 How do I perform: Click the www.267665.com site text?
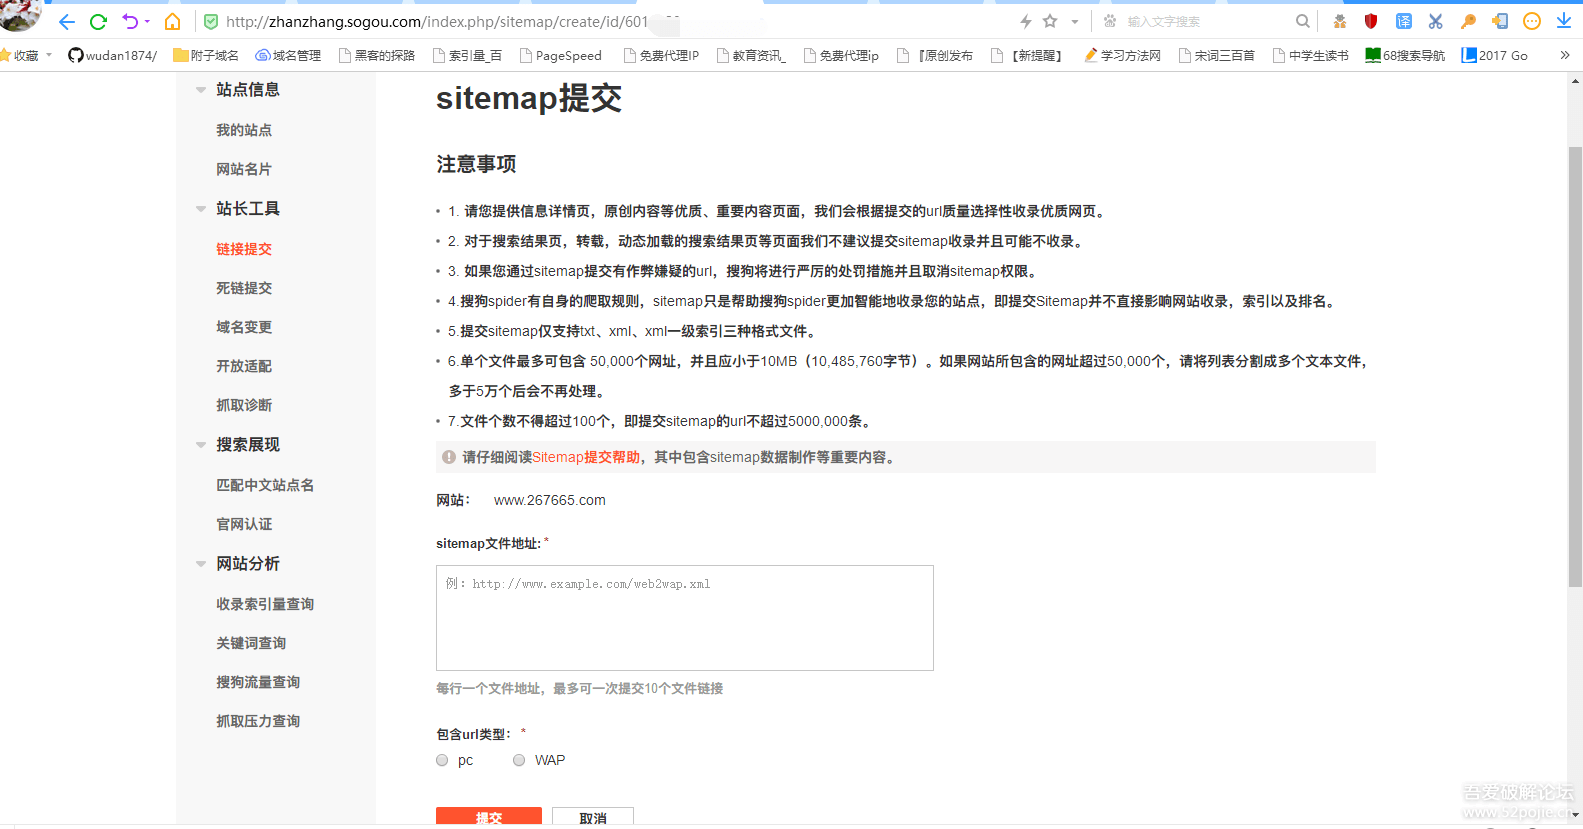[550, 500]
